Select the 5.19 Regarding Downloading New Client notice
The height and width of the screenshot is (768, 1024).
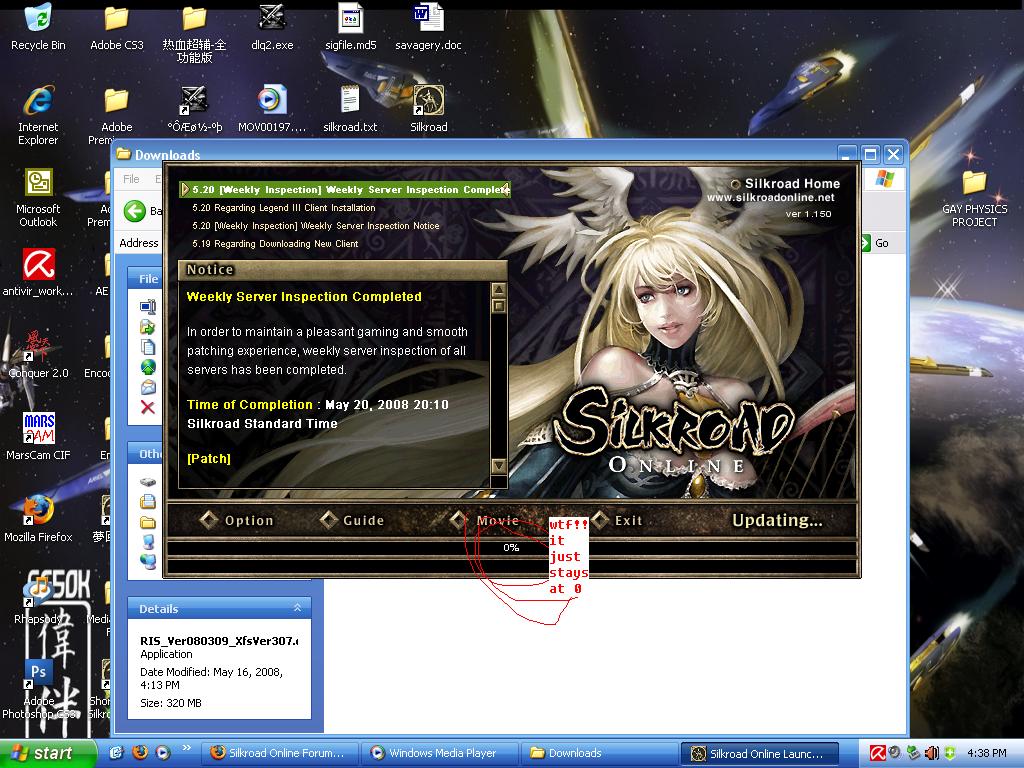[275, 244]
